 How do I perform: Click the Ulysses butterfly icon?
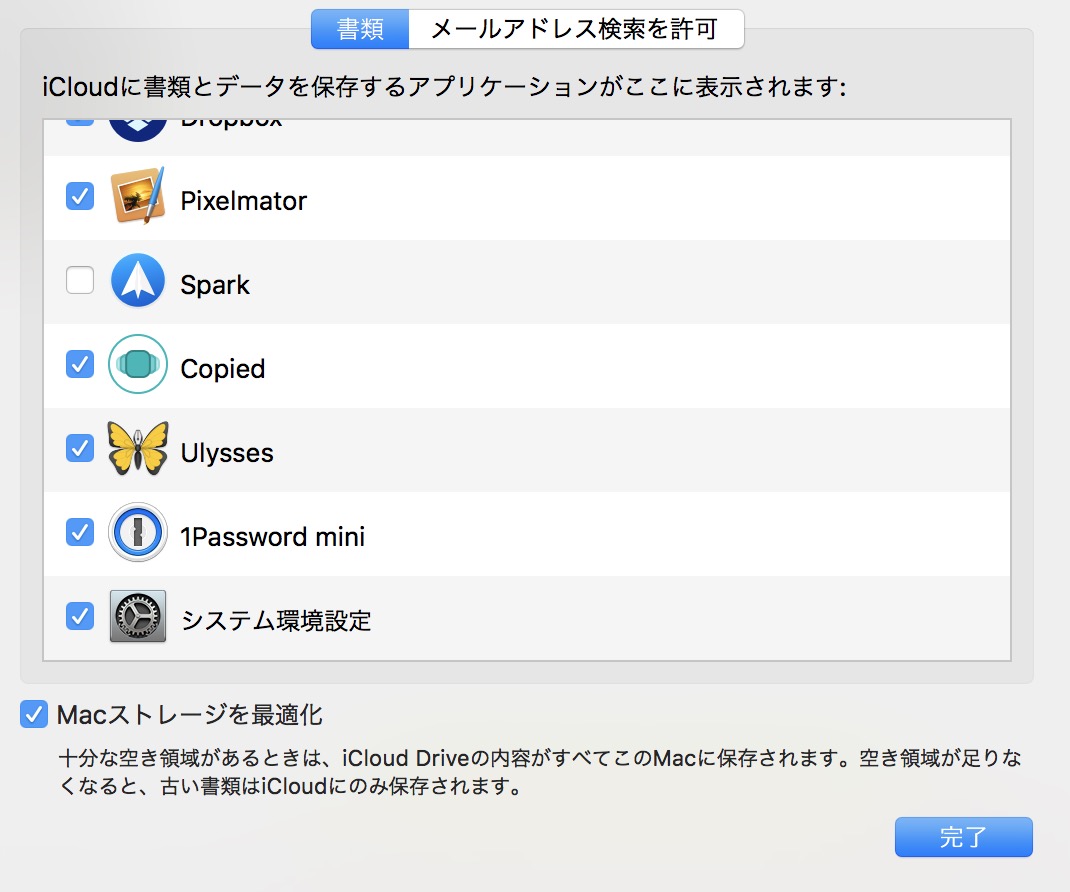pos(138,448)
